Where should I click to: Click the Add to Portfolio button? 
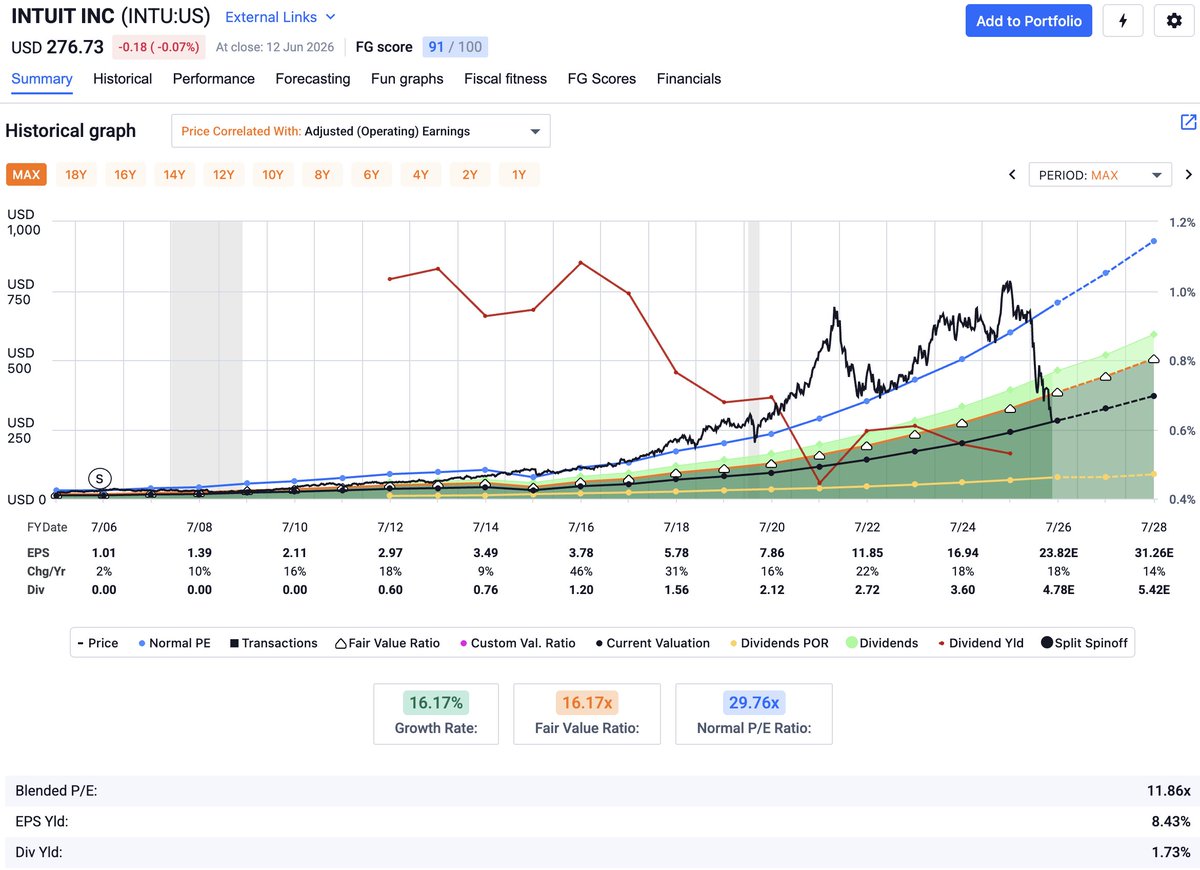(x=1029, y=21)
